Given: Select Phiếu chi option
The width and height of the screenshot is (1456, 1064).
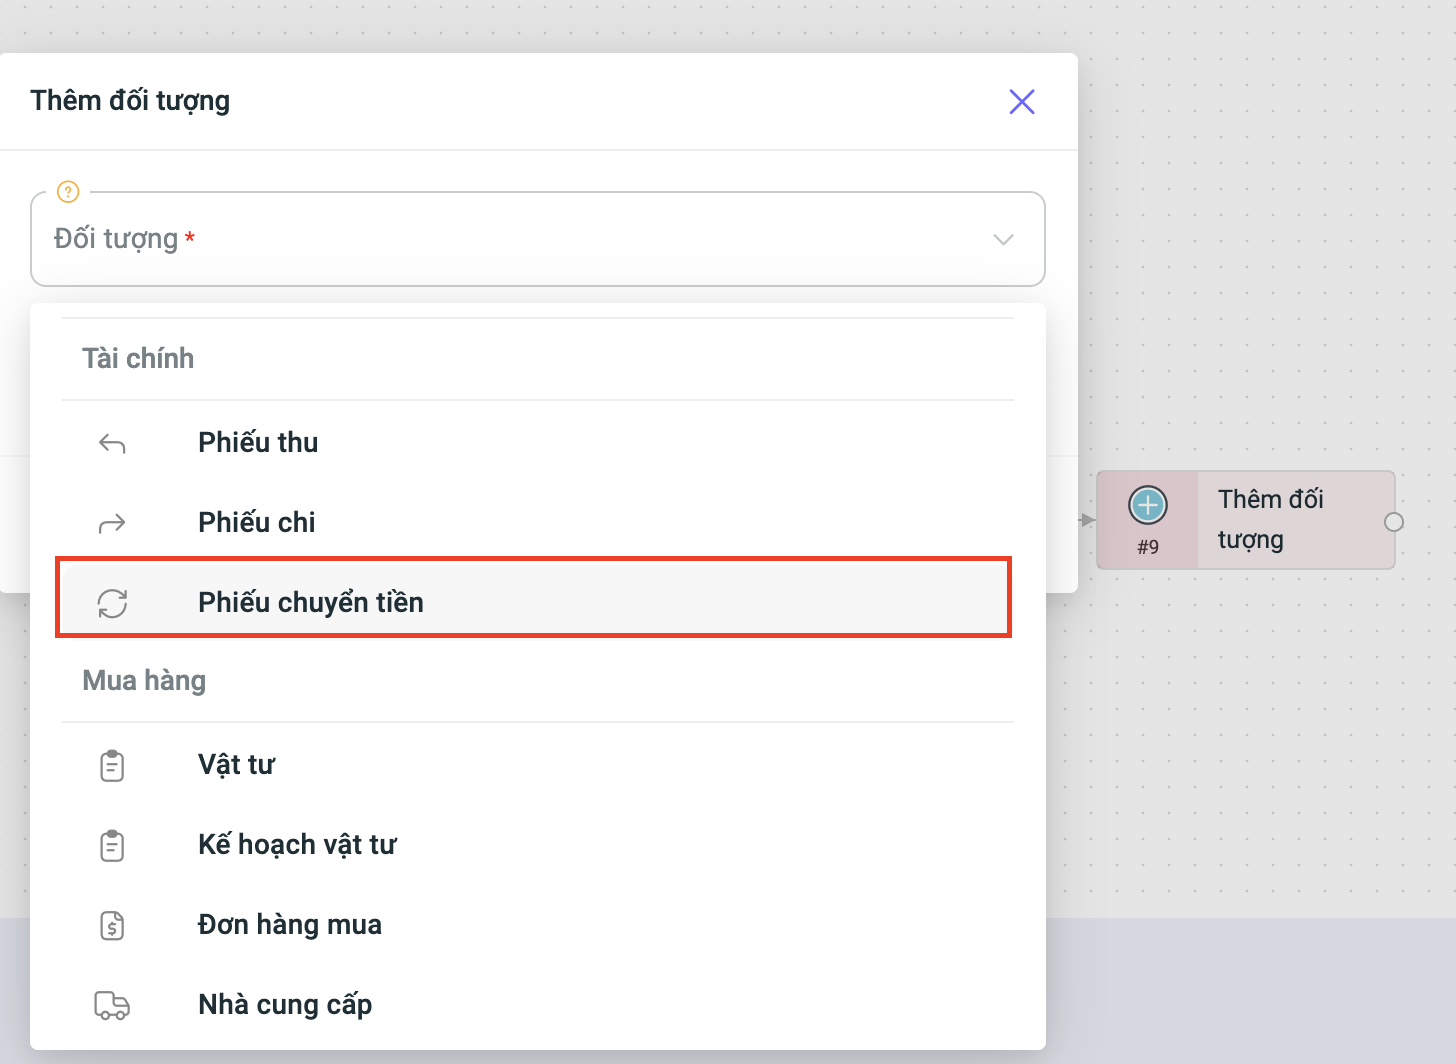Looking at the screenshot, I should pyautogui.click(x=257, y=523).
